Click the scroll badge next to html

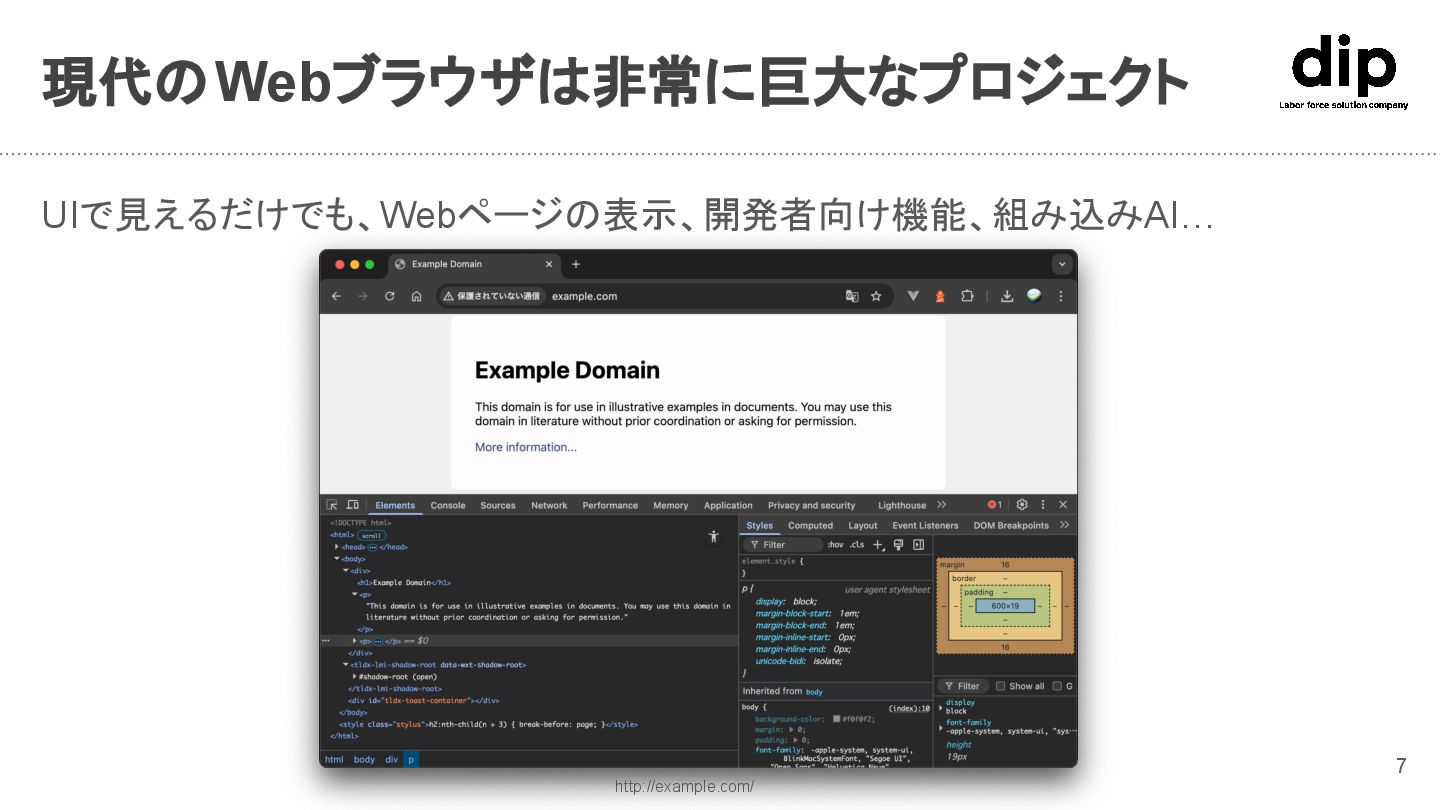tap(372, 535)
